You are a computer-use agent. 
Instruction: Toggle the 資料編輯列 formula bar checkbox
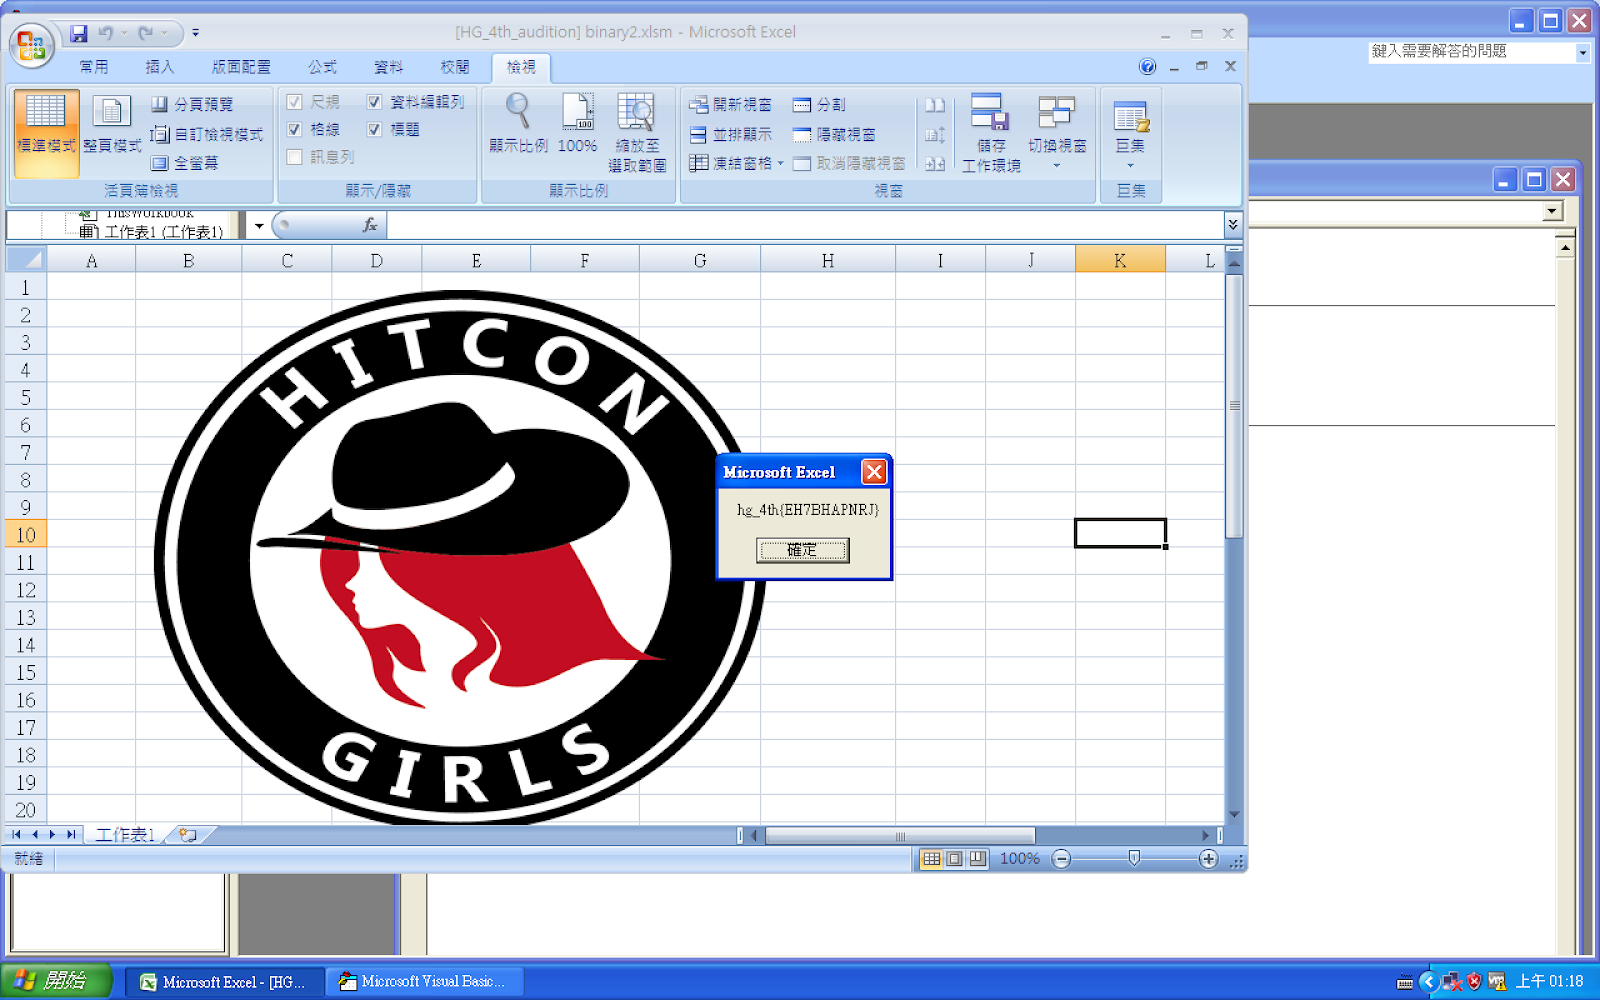coord(375,102)
